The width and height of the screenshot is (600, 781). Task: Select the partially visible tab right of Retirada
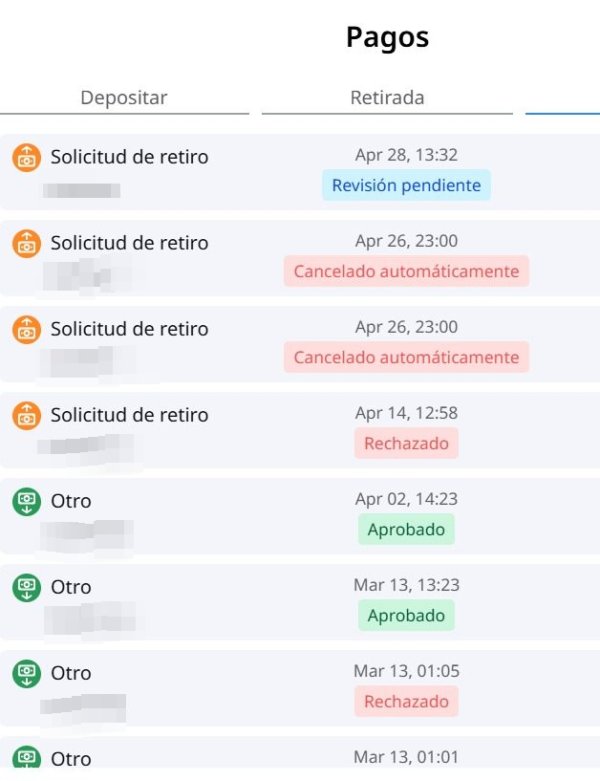(x=563, y=98)
